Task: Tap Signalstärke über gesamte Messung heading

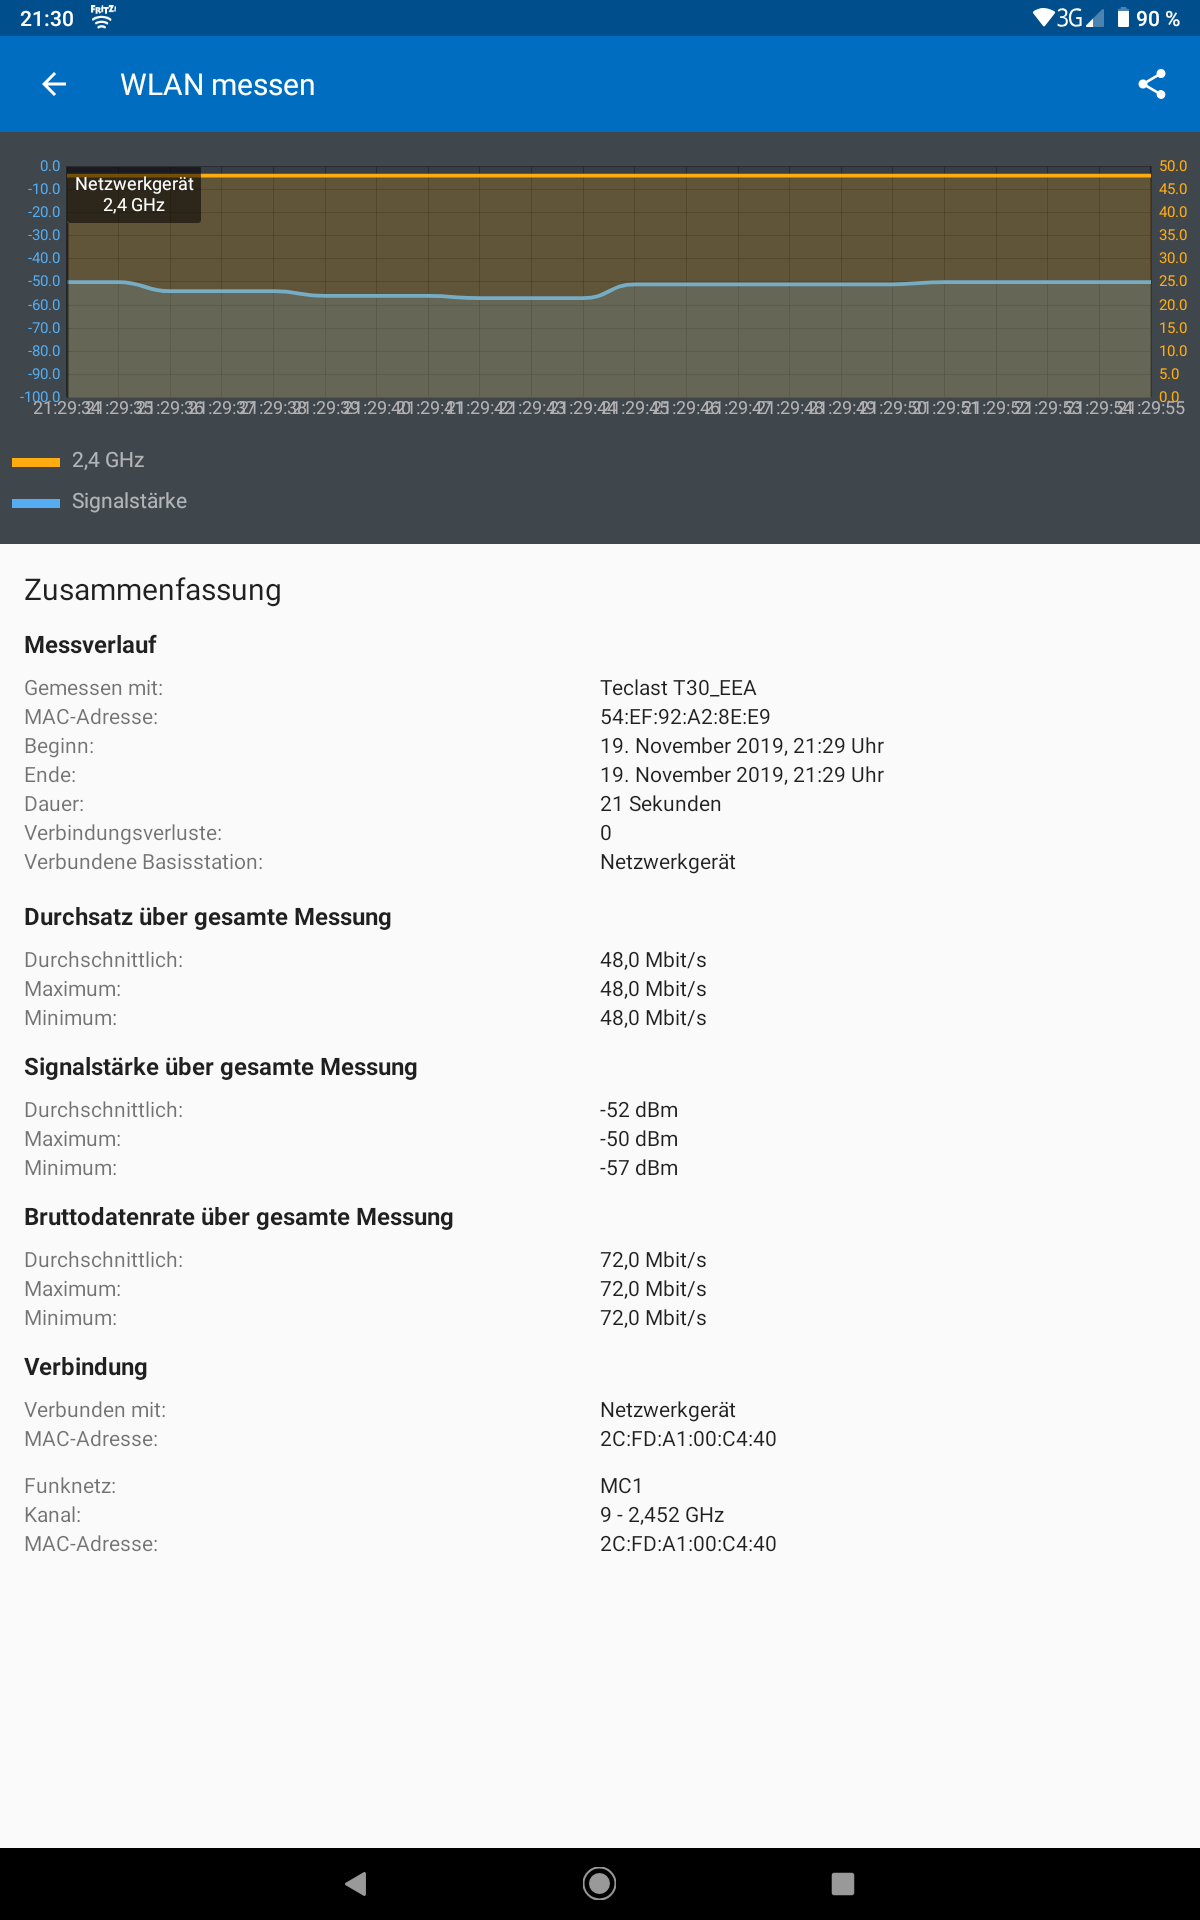Action: pyautogui.click(x=221, y=1067)
